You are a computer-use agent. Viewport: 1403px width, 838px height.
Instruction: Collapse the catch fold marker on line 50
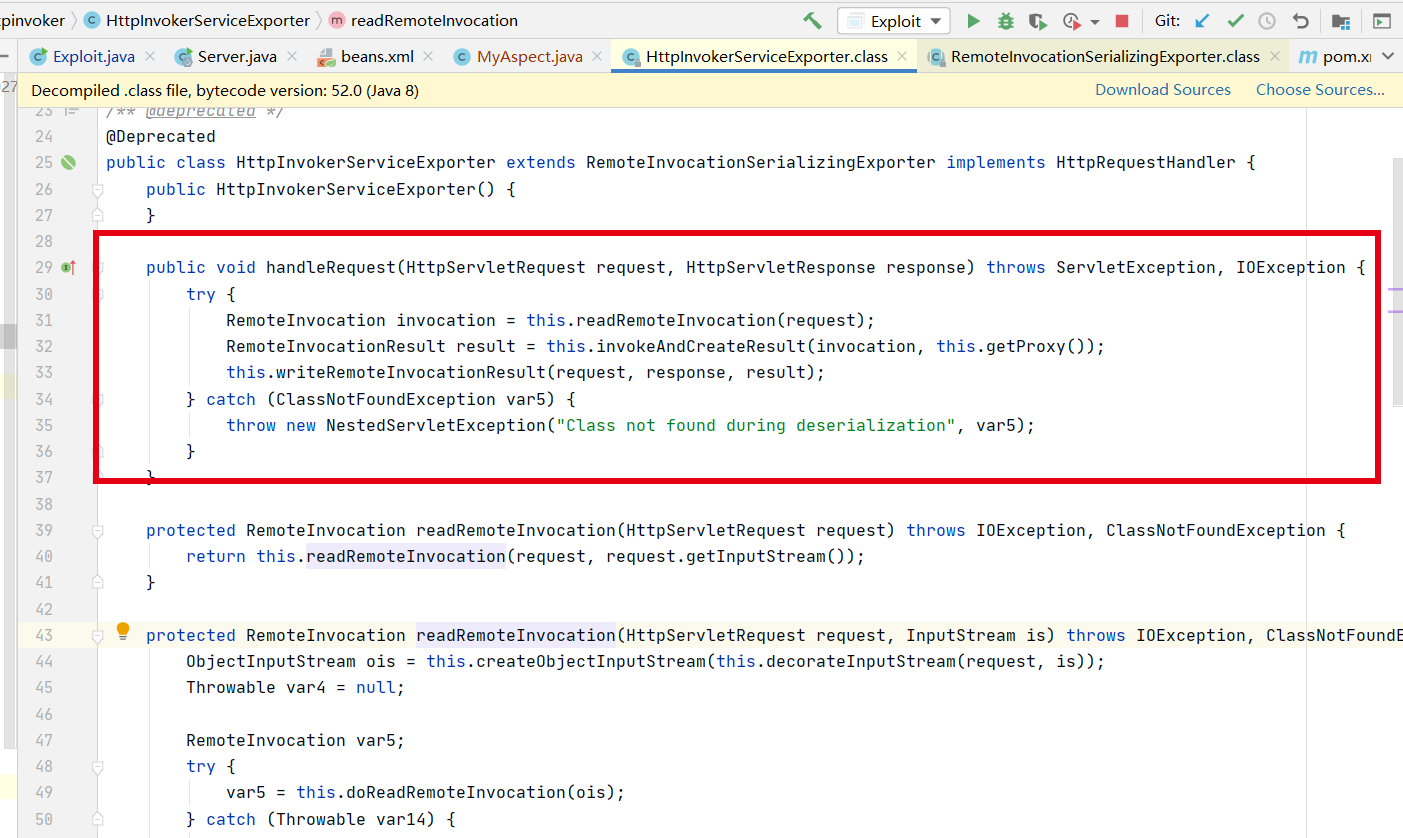(98, 819)
